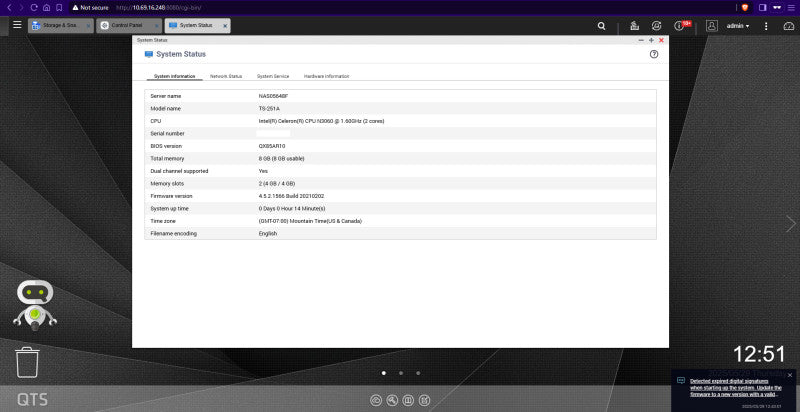Close the System Status taskbar tab

pos(225,26)
